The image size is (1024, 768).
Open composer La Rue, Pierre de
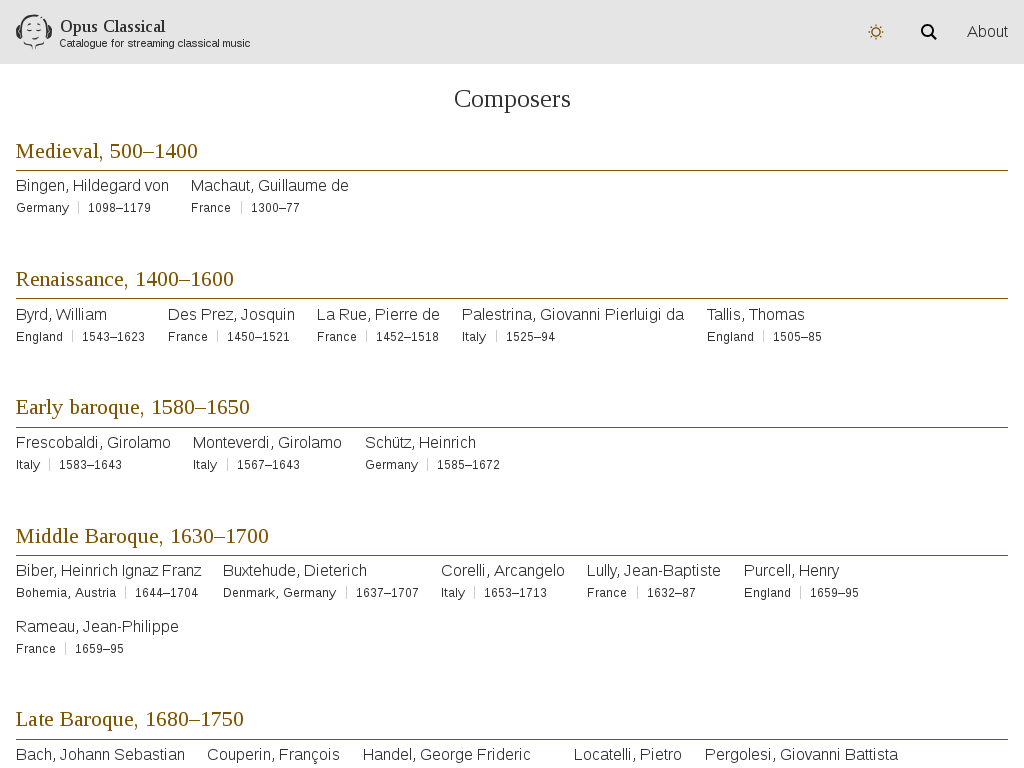point(378,314)
